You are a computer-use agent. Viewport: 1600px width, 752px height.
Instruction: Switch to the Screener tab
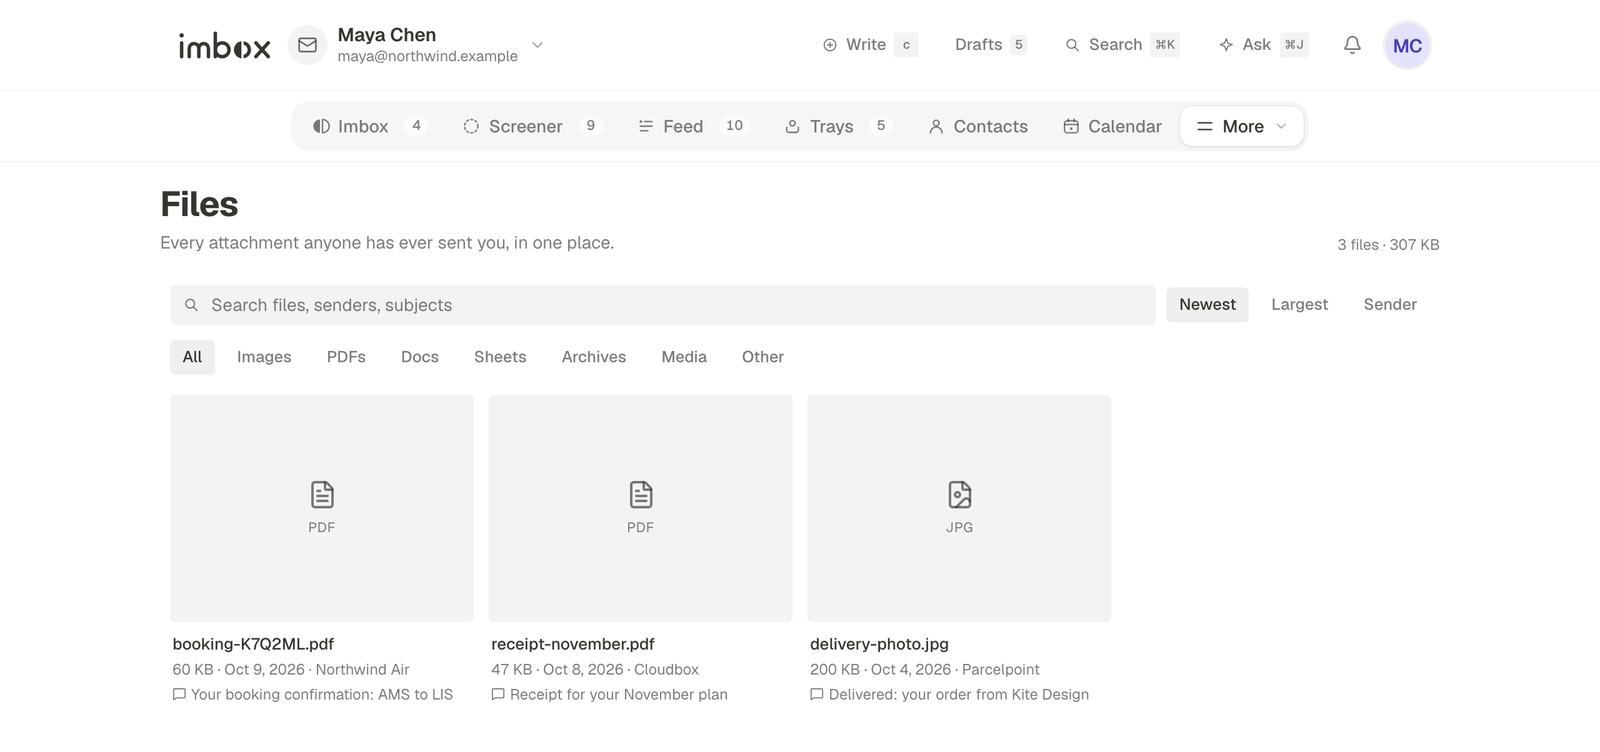pyautogui.click(x=531, y=126)
